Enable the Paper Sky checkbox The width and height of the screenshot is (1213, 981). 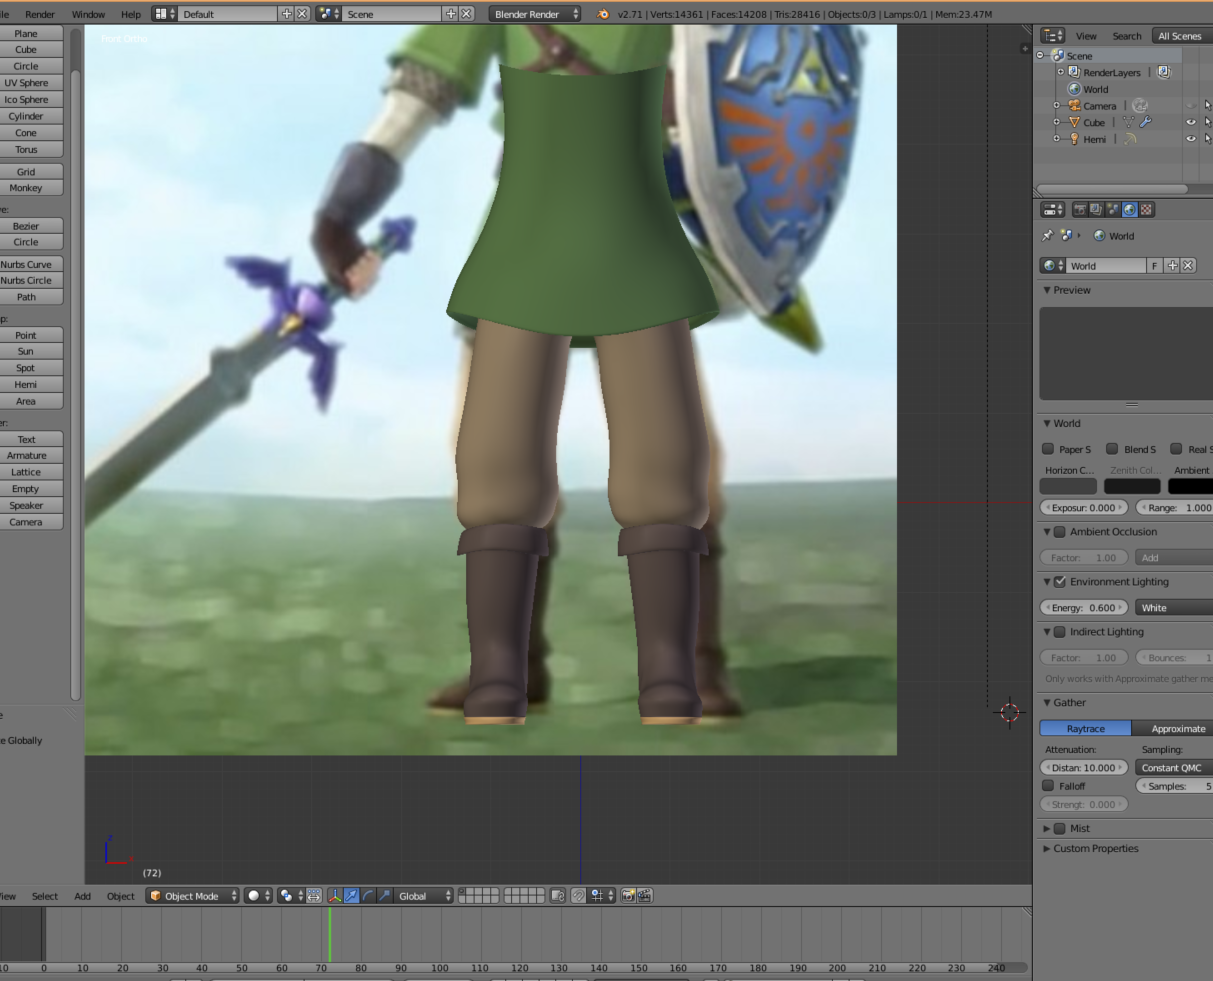tap(1048, 449)
